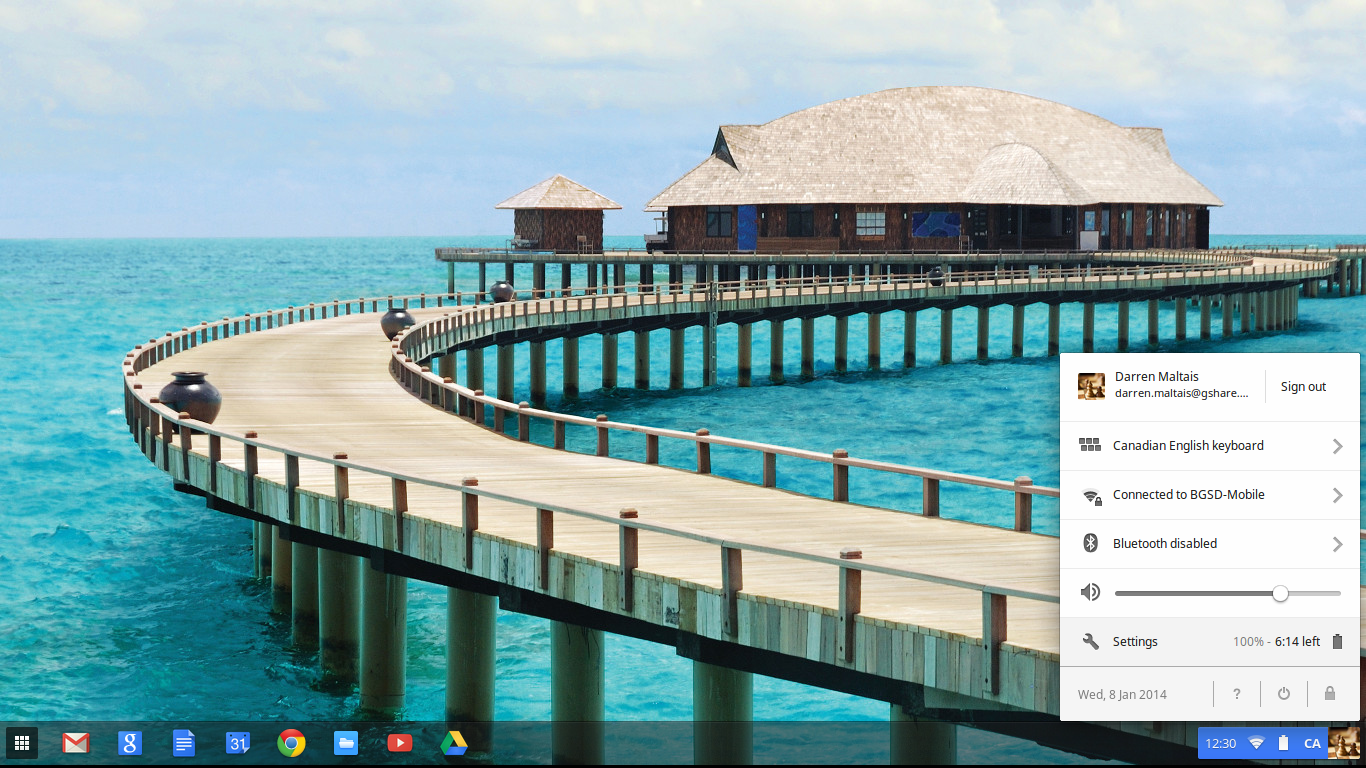Select the Bluetooth disabled label
The height and width of the screenshot is (768, 1366).
point(1165,544)
